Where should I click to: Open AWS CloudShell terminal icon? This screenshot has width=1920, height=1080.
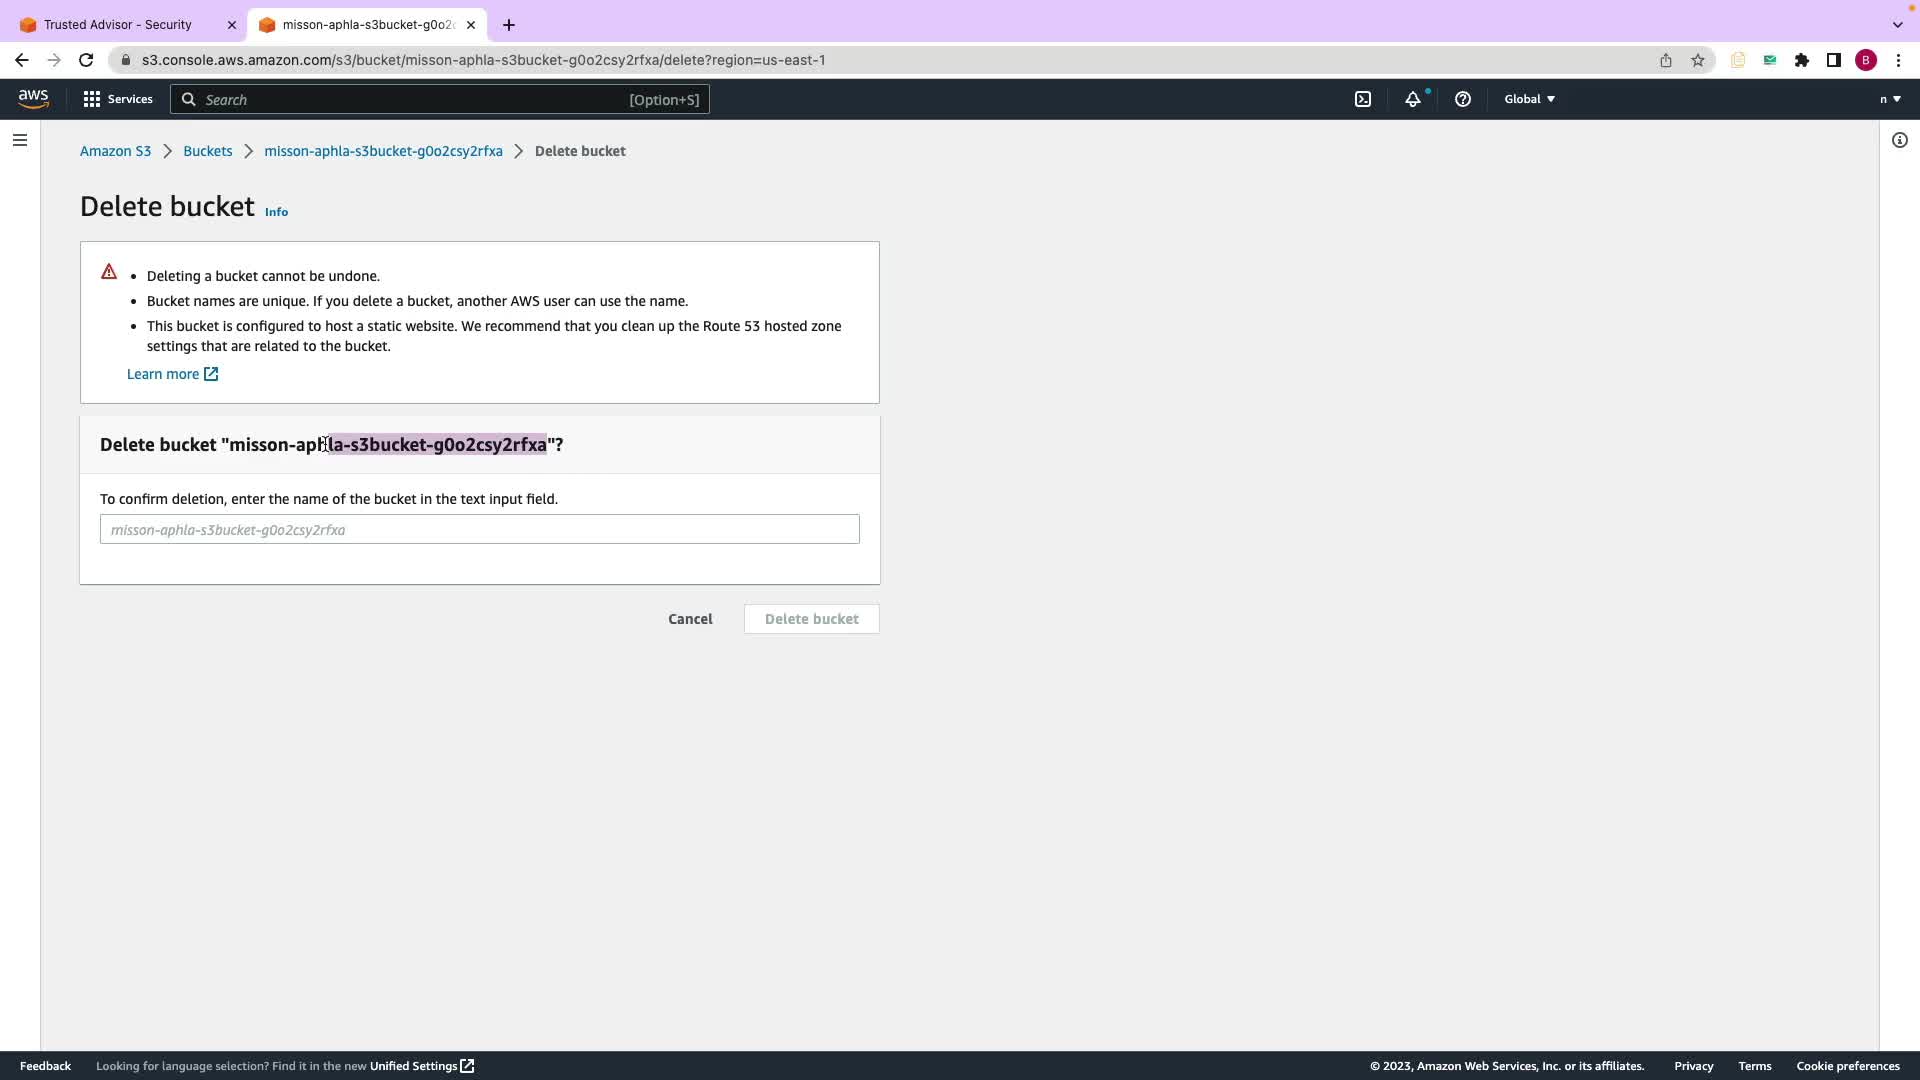coord(1363,99)
